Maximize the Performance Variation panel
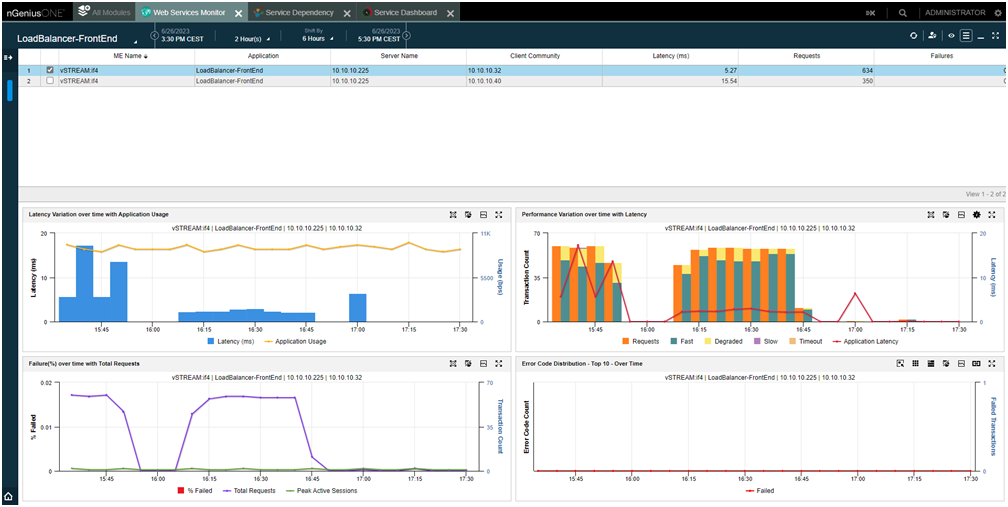 click(991, 215)
